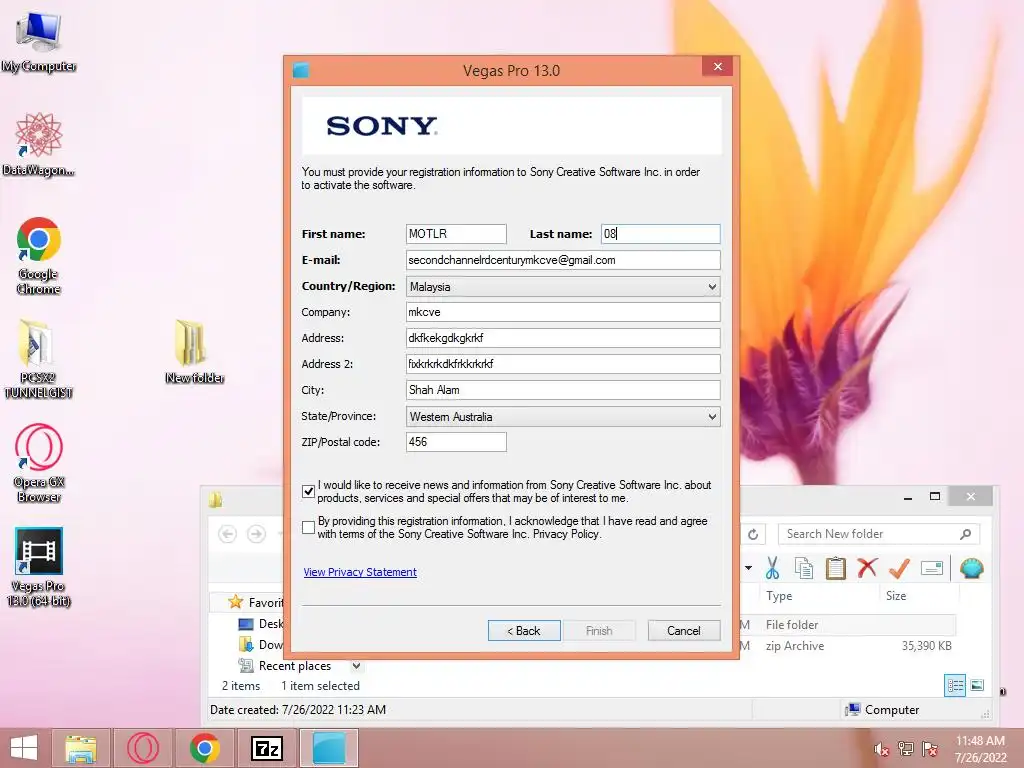Click the muted volume tray icon
The height and width of the screenshot is (768, 1024).
point(881,749)
